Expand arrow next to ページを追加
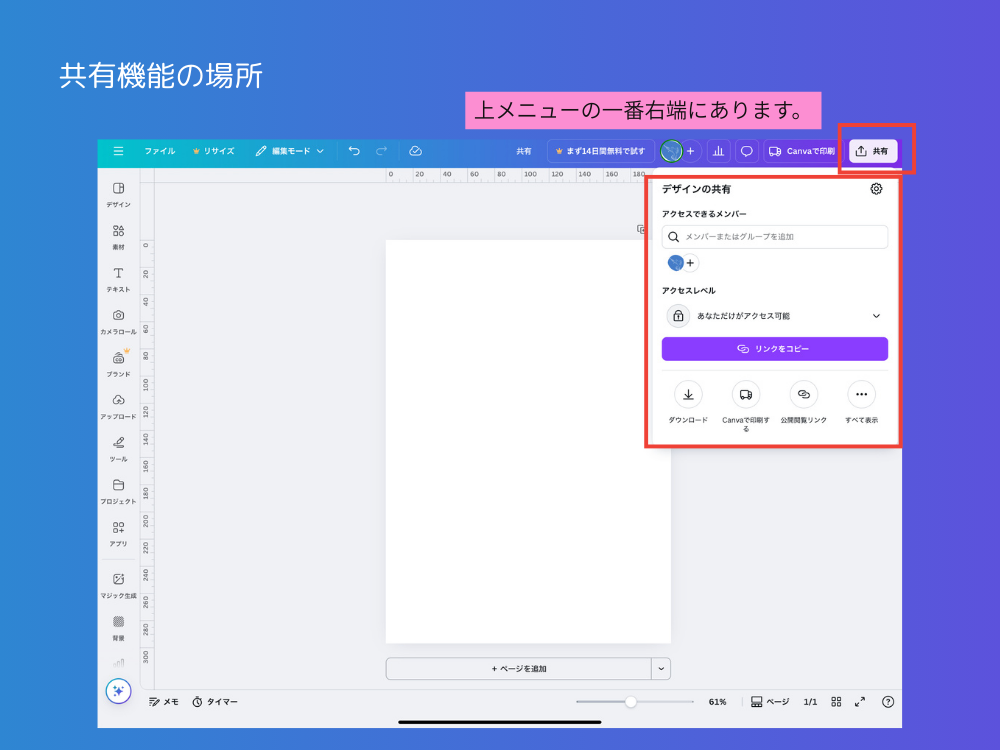1000x750 pixels. [661, 669]
